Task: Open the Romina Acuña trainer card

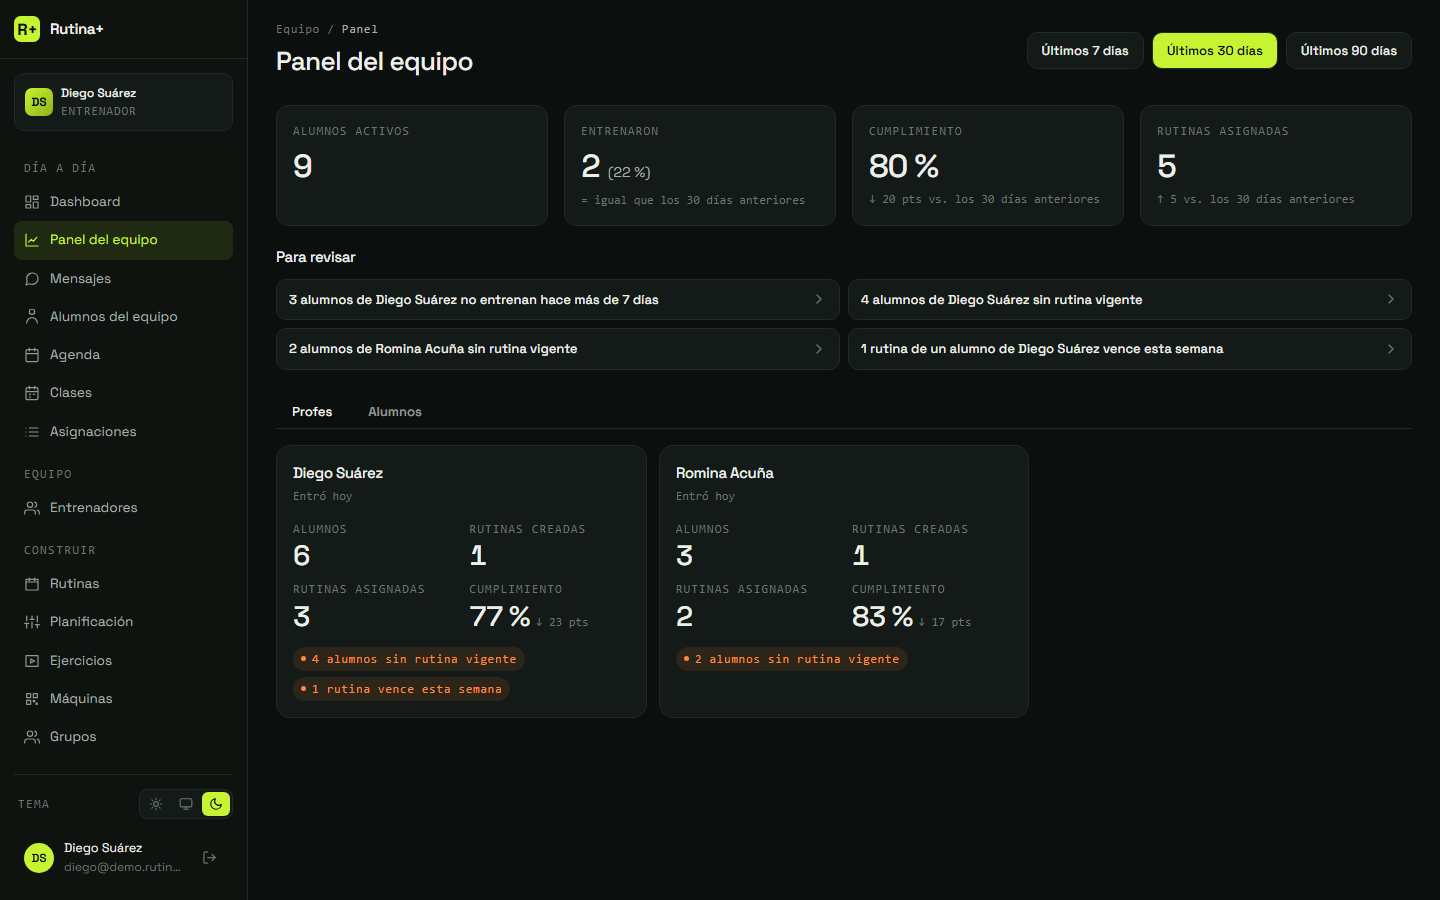Action: pyautogui.click(x=844, y=581)
